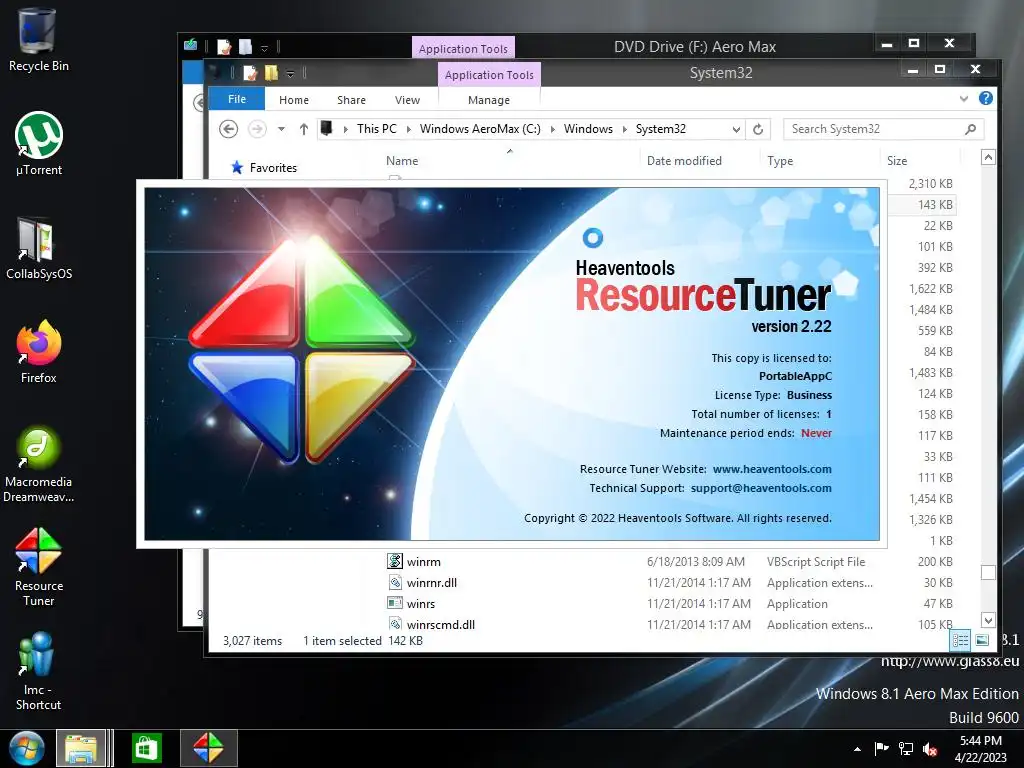Image resolution: width=1024 pixels, height=768 pixels.
Task: Go up one folder level in System32
Action: (304, 129)
